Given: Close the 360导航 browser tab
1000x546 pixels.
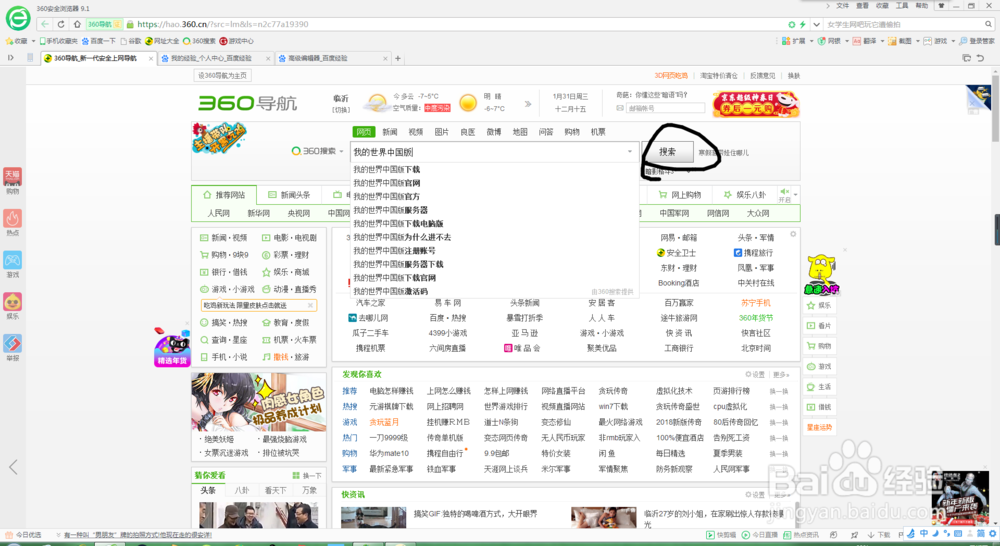Looking at the screenshot, I should click(151, 58).
